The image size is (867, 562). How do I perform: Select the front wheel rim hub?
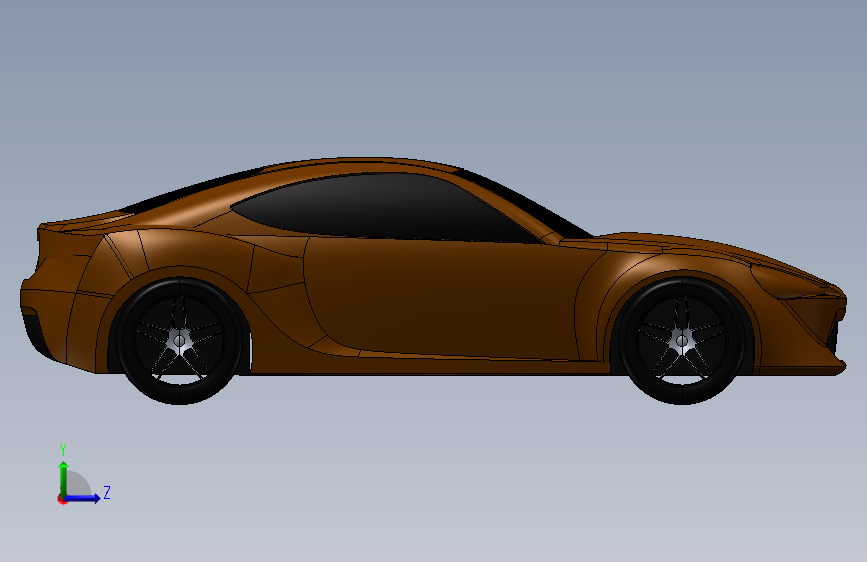pos(682,340)
